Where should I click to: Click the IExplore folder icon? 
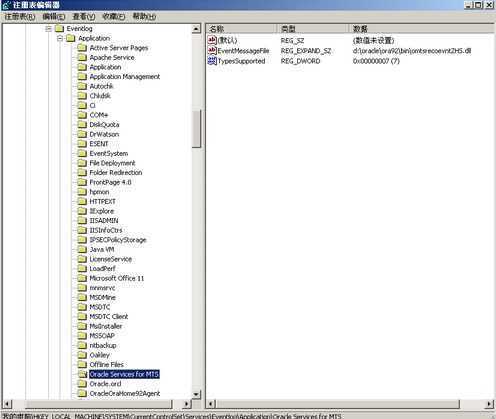(x=82, y=211)
